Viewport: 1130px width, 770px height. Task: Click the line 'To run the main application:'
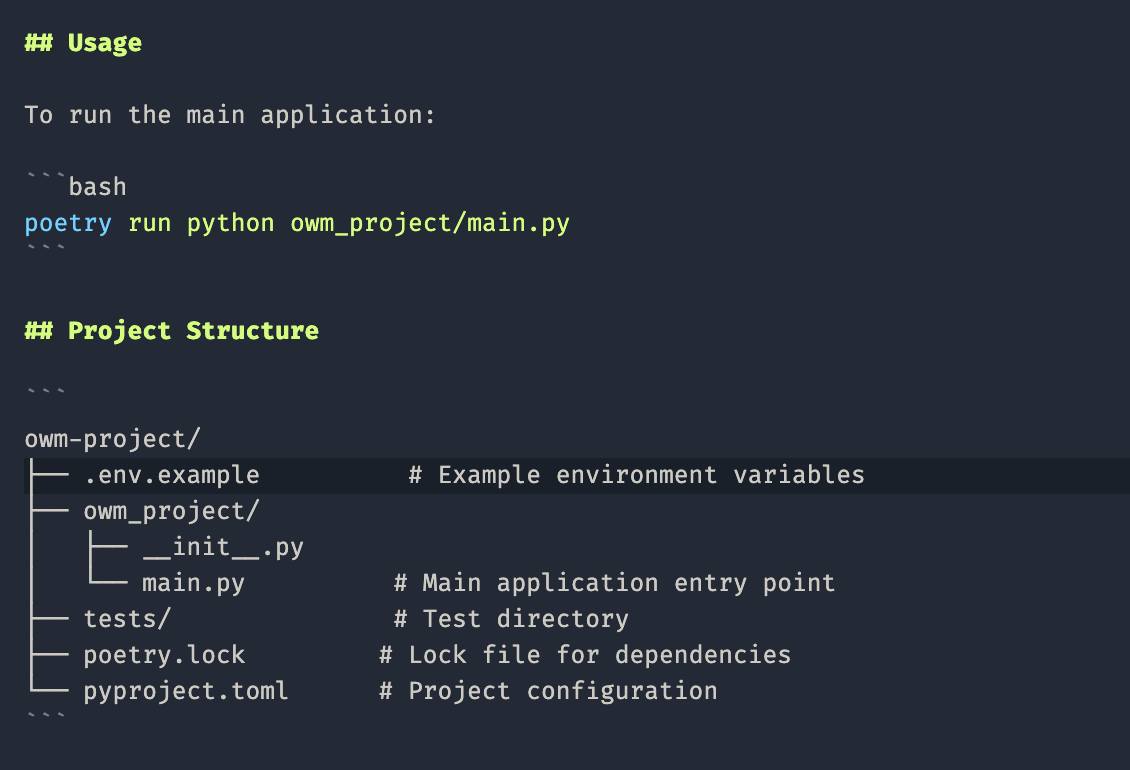[230, 115]
